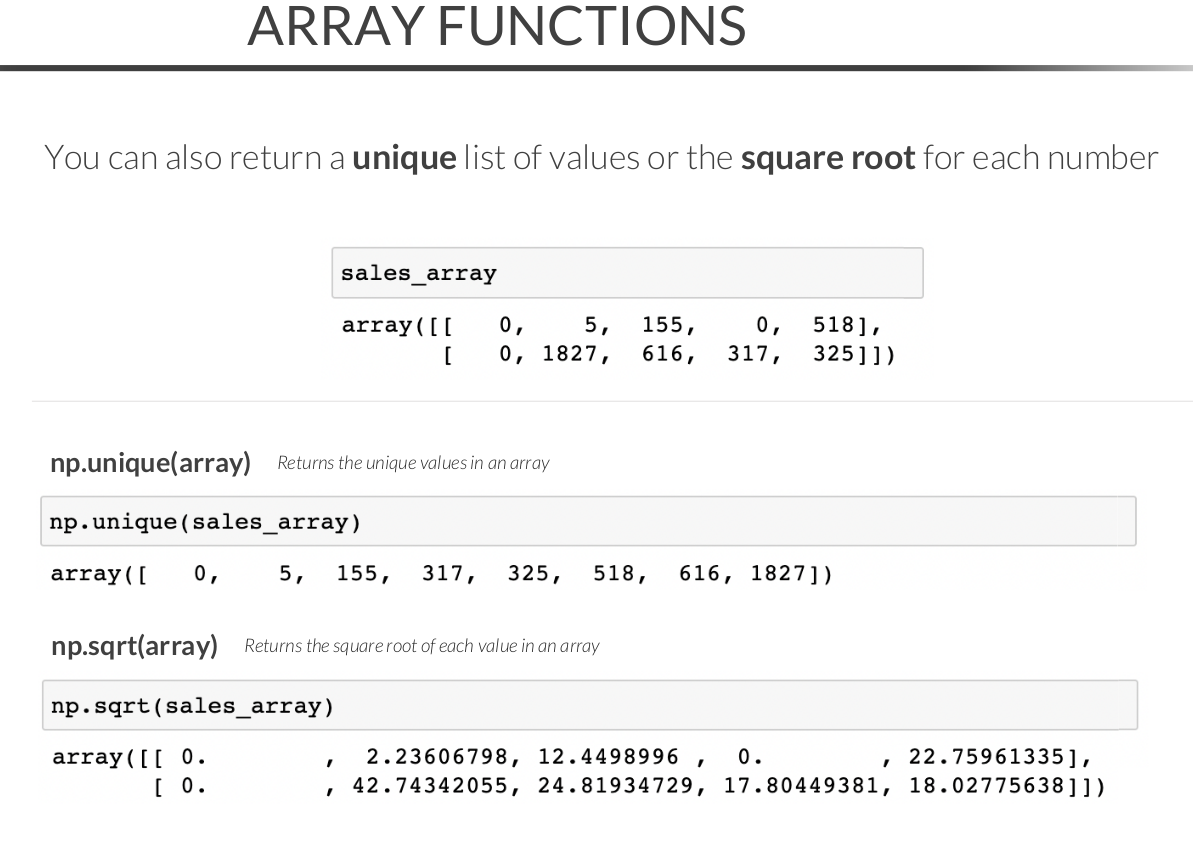Screen dimensions: 1193x846
Task: Click value 616 in the sales_array output
Action: click(662, 352)
